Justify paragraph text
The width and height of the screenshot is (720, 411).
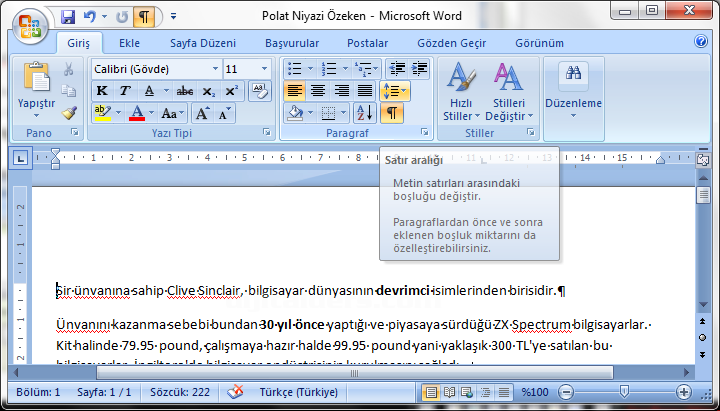point(365,91)
